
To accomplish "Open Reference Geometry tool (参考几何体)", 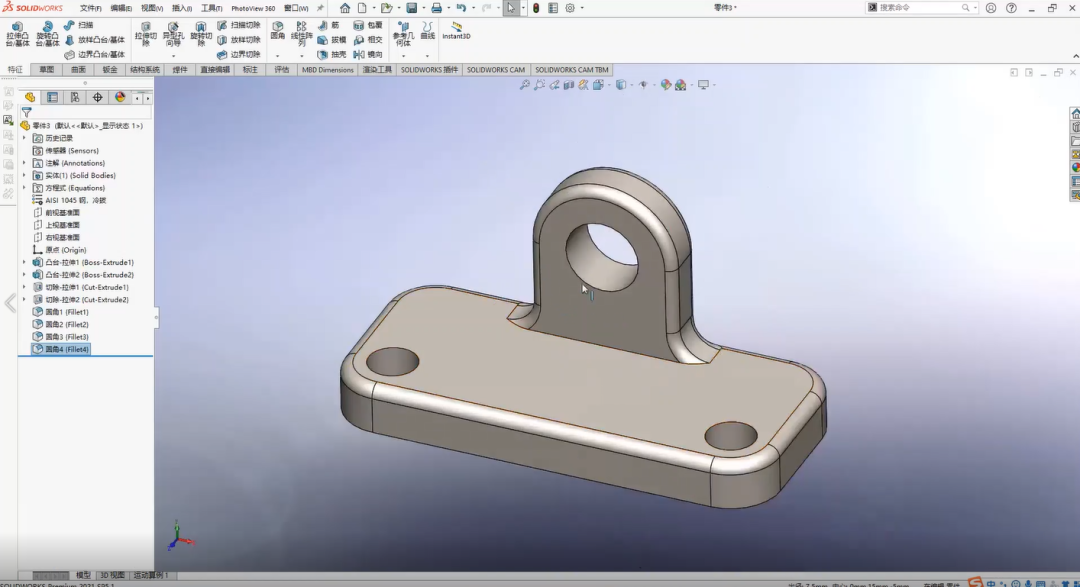I will tap(403, 33).
